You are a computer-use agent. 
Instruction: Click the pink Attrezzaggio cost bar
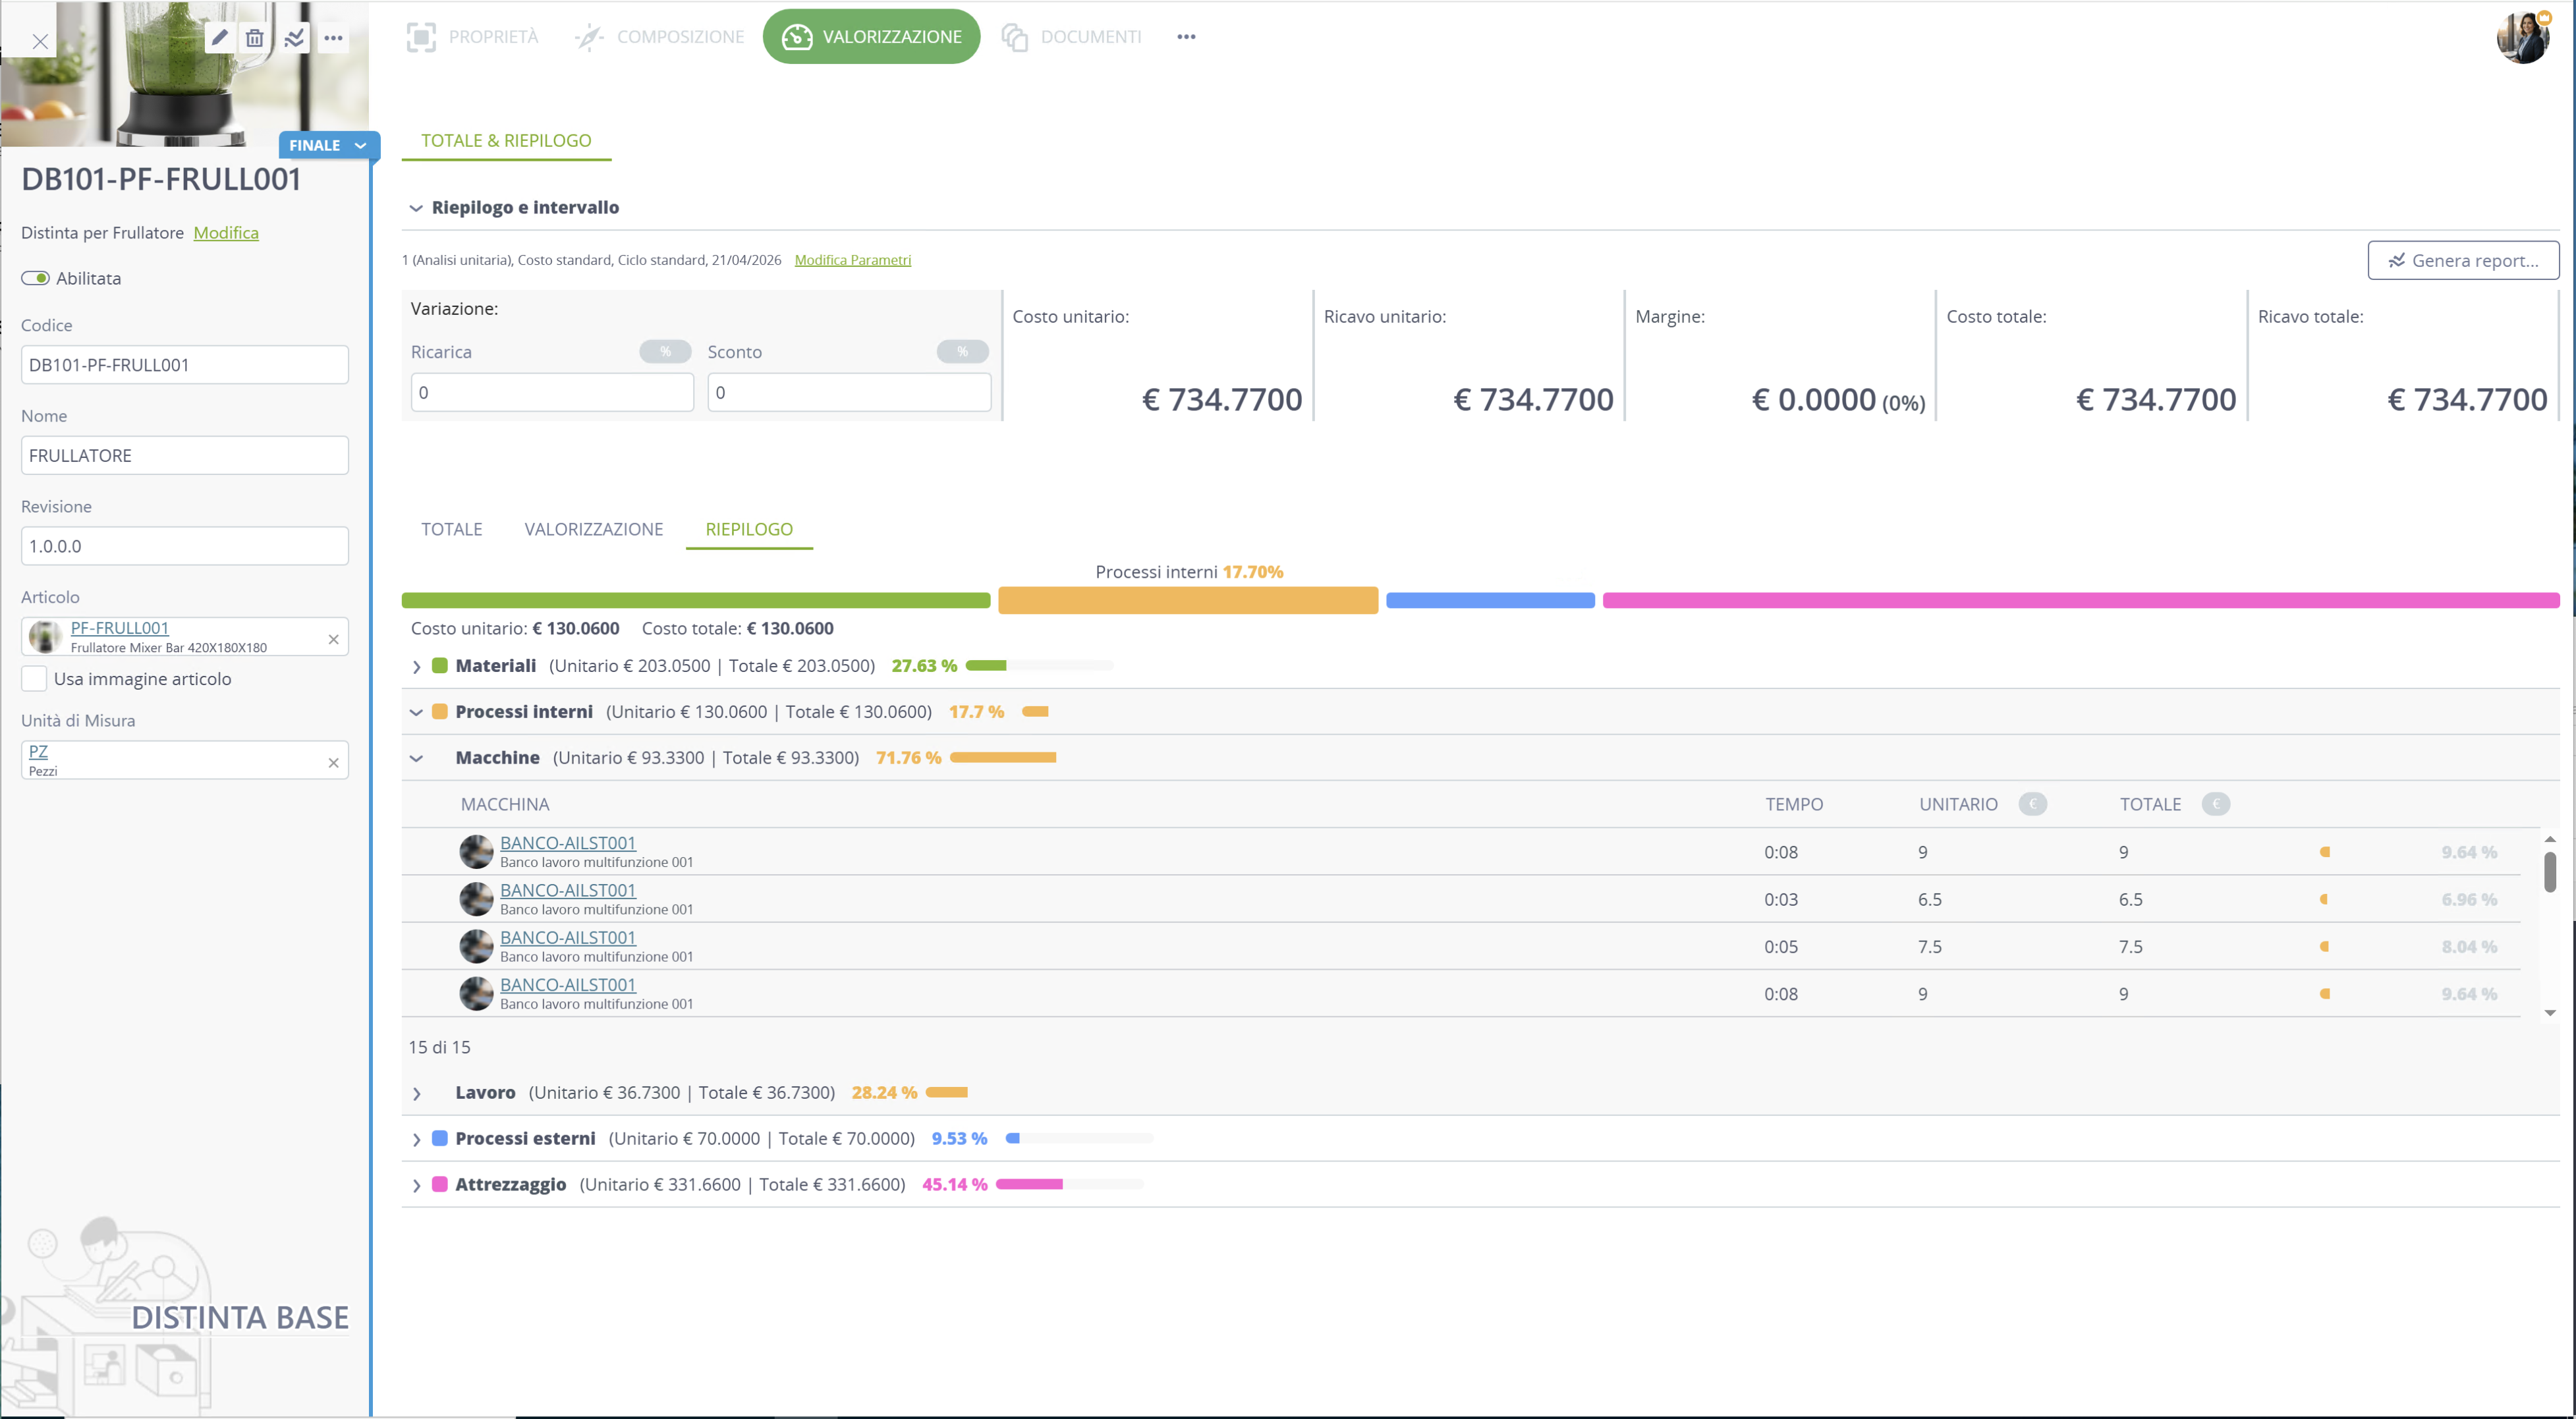(x=2080, y=600)
